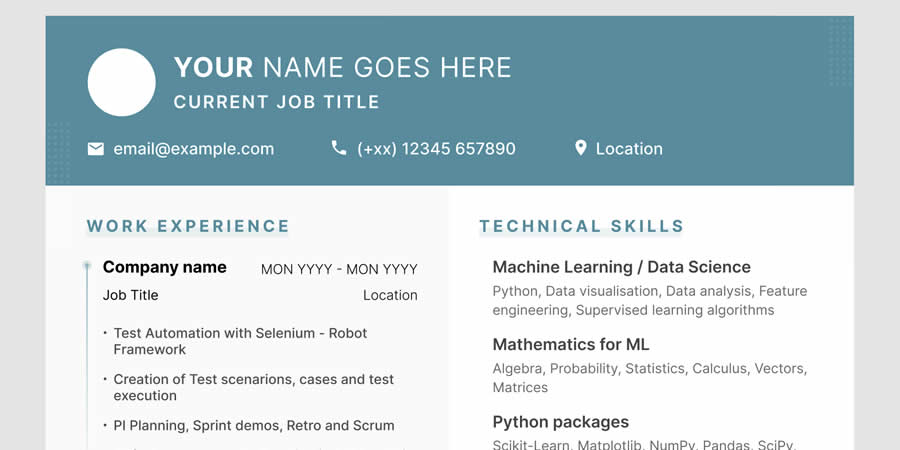
Task: Select the Company name text
Action: click(x=165, y=267)
